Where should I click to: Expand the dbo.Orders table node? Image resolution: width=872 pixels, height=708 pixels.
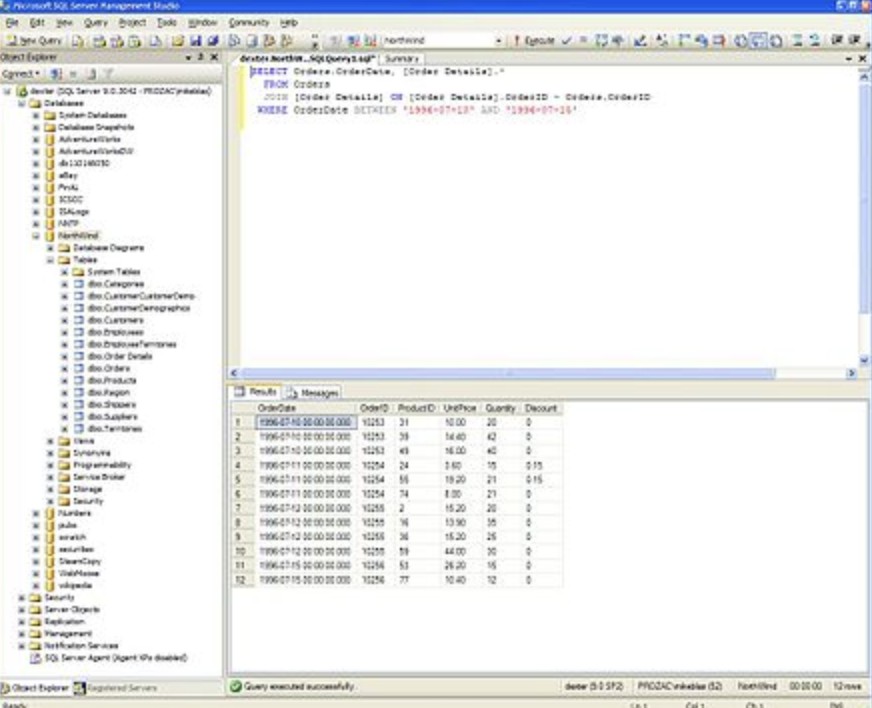click(65, 368)
